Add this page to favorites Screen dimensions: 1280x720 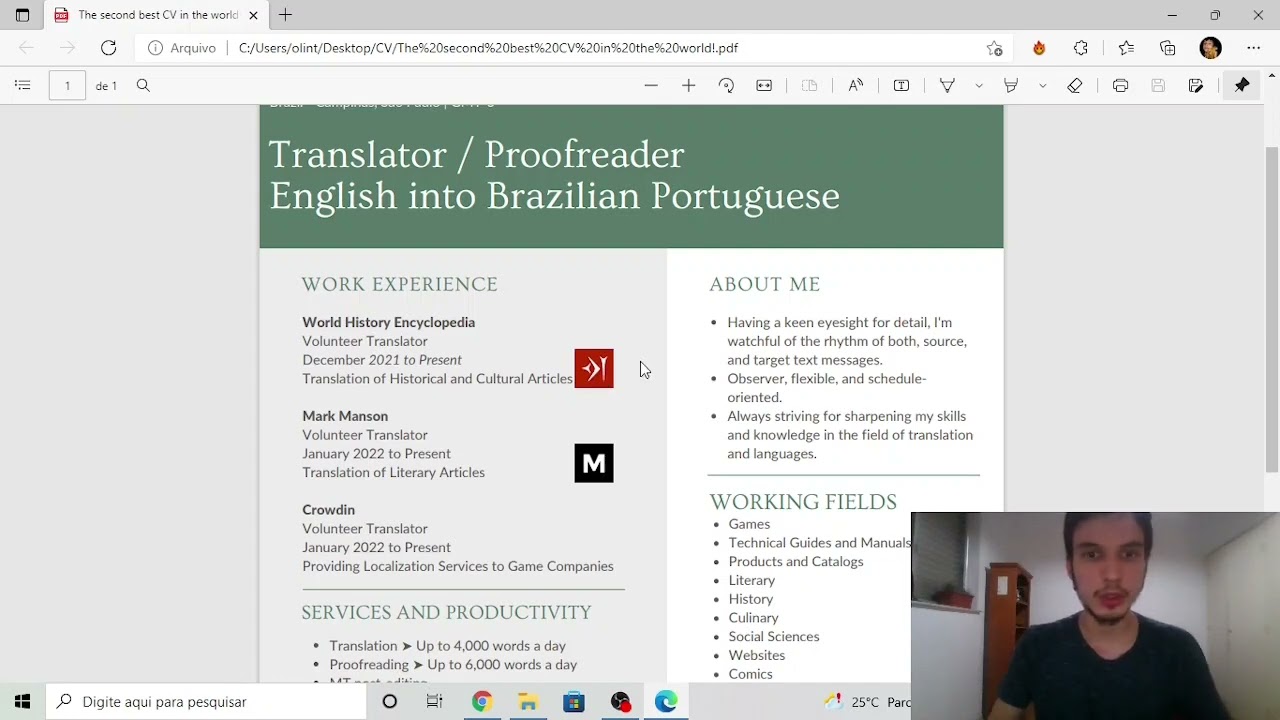coord(994,48)
